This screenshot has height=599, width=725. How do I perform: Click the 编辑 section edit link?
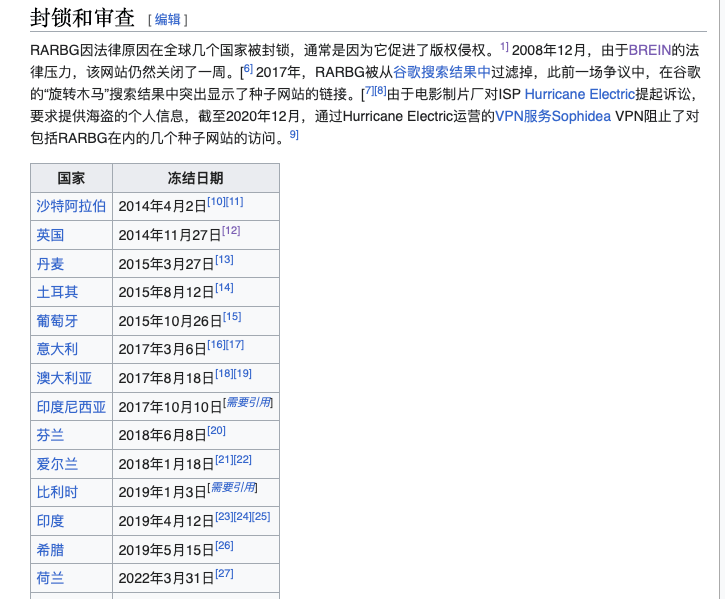pos(167,19)
